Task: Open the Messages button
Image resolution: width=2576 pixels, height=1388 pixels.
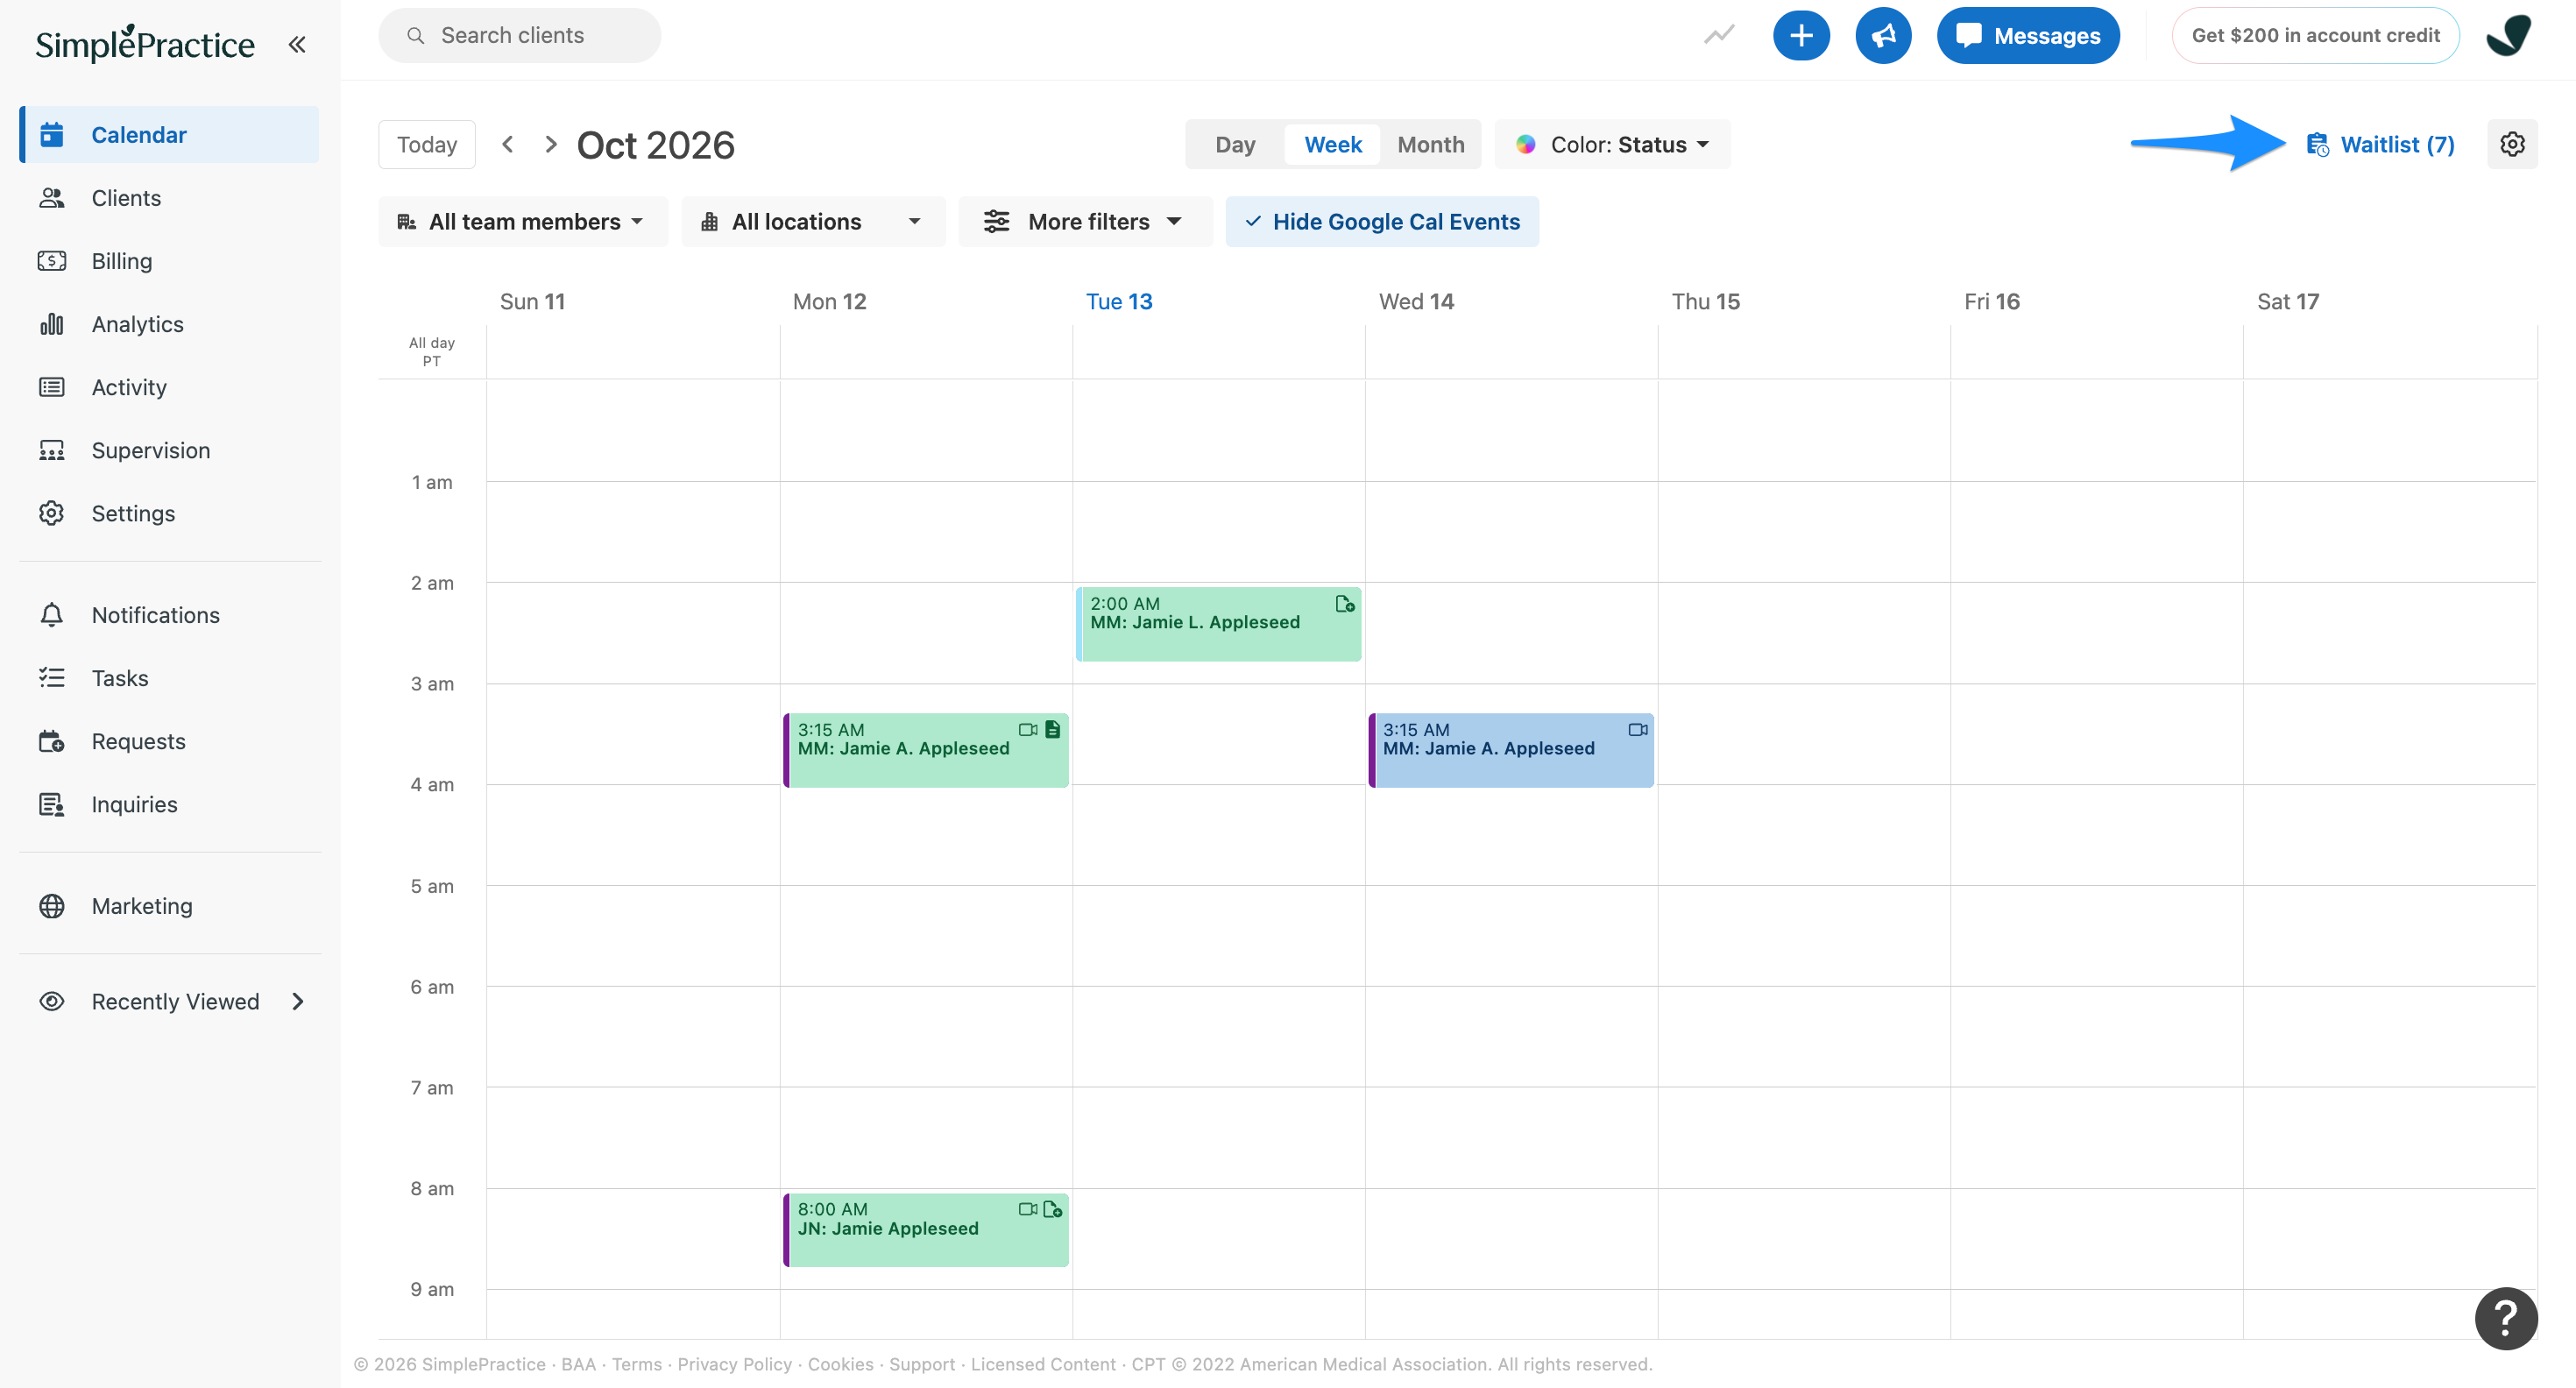Action: point(2028,36)
